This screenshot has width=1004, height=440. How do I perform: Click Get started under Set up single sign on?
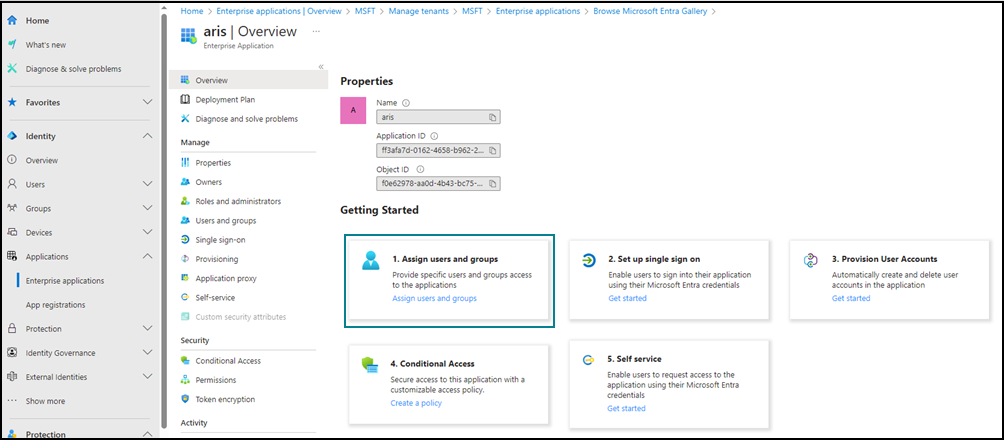627,298
